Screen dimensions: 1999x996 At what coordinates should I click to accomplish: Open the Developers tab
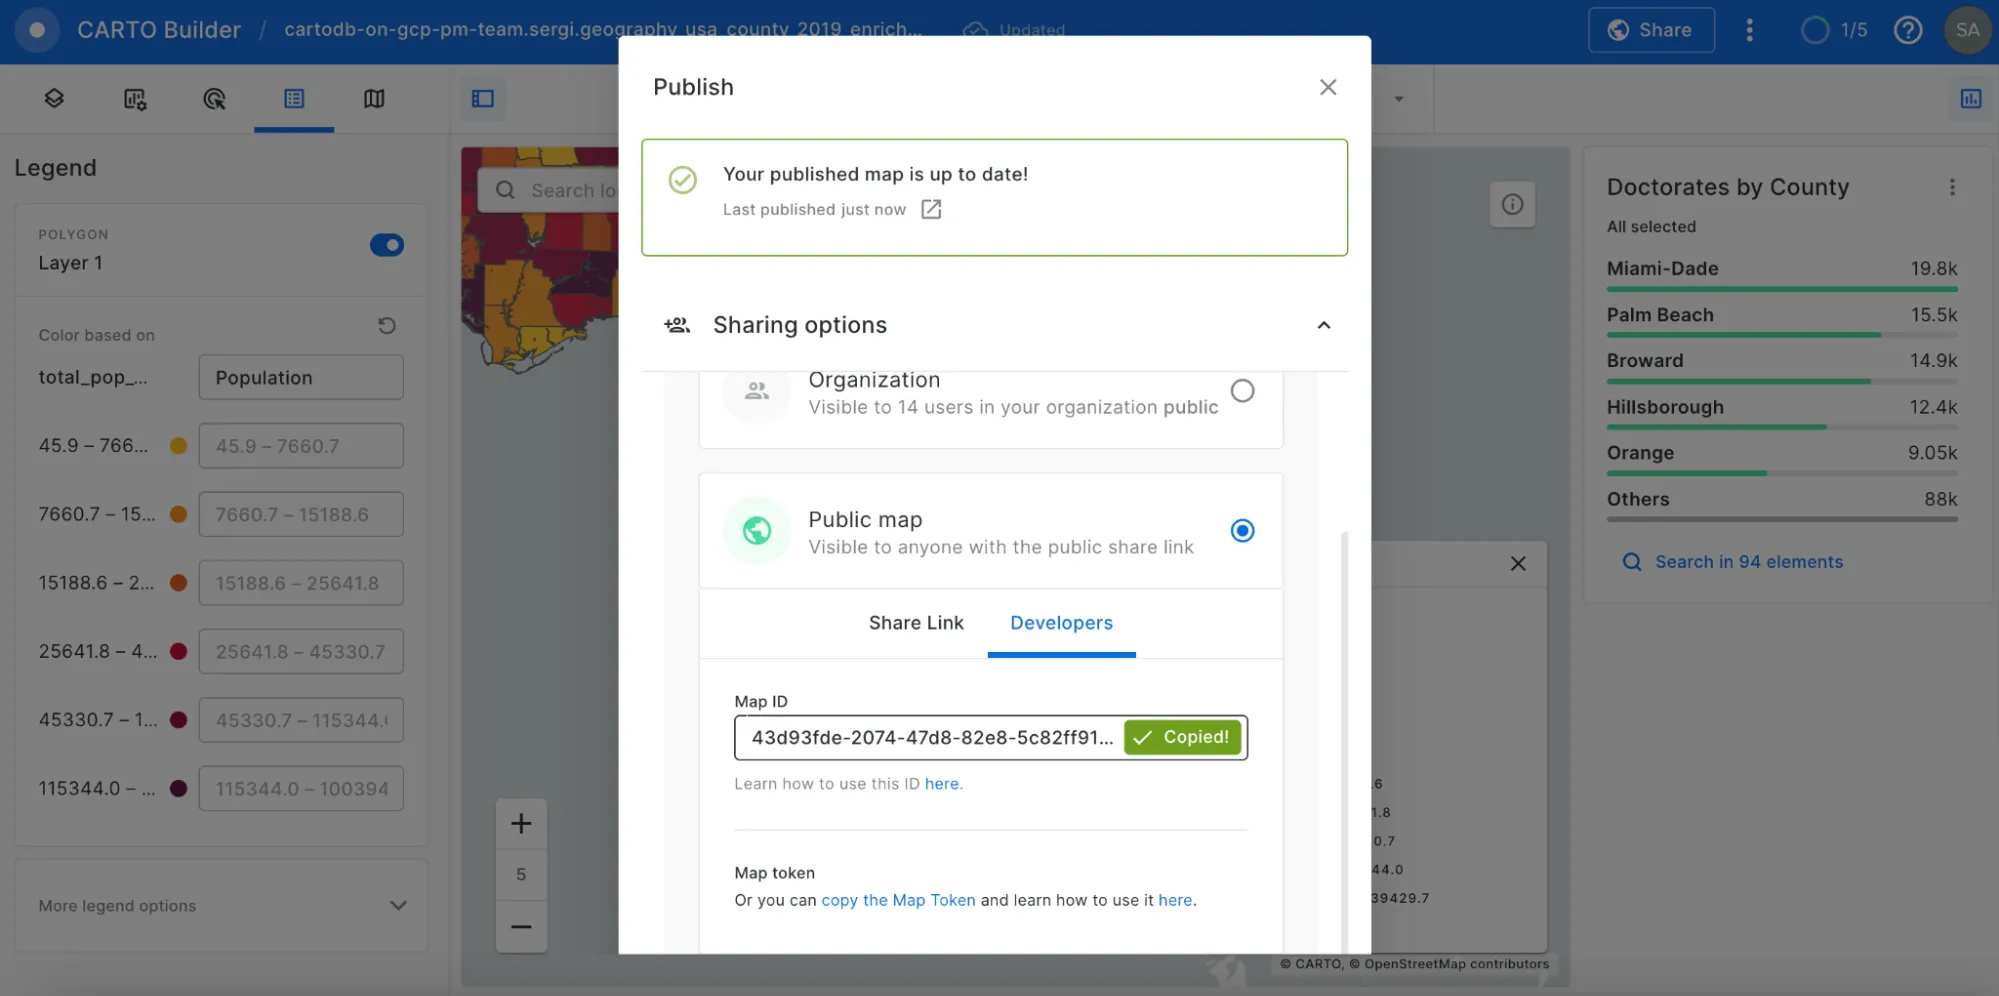1061,622
